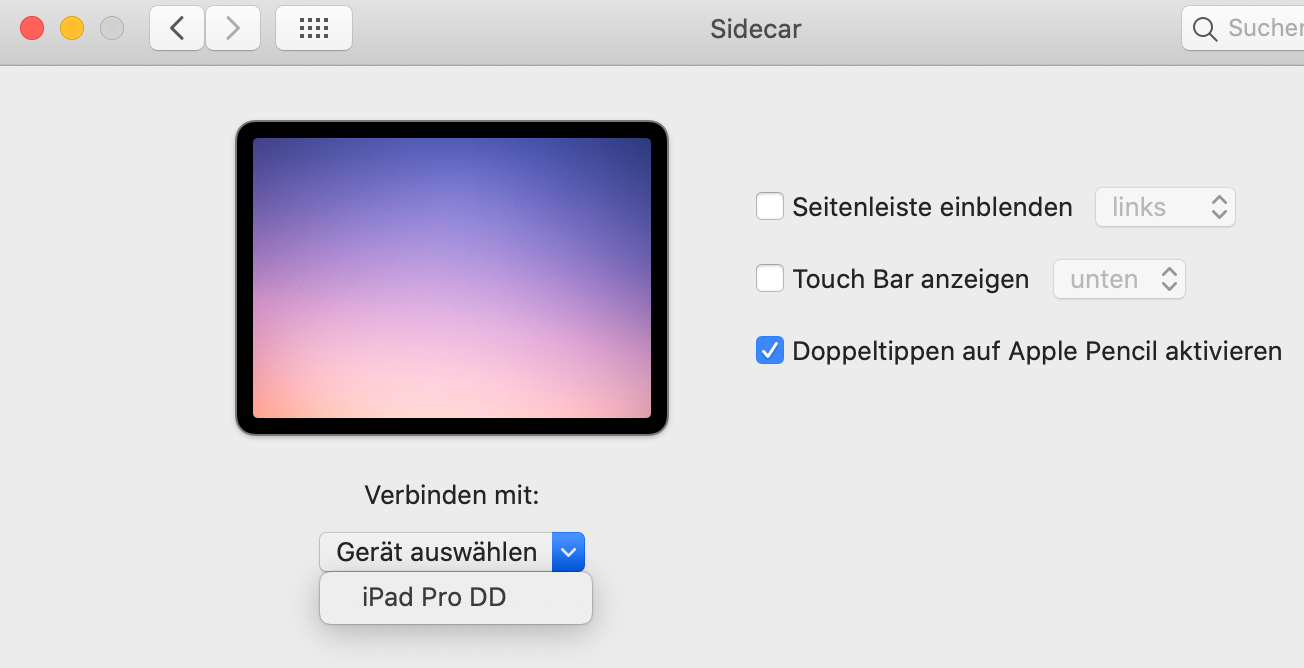Open the sidebar position dropdown showing links
Image resolution: width=1304 pixels, height=668 pixels.
pyautogui.click(x=1165, y=207)
